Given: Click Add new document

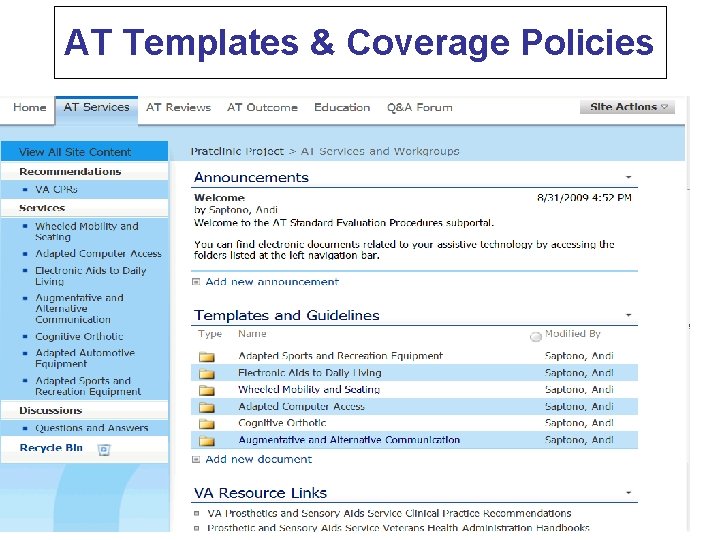Looking at the screenshot, I should (259, 459).
